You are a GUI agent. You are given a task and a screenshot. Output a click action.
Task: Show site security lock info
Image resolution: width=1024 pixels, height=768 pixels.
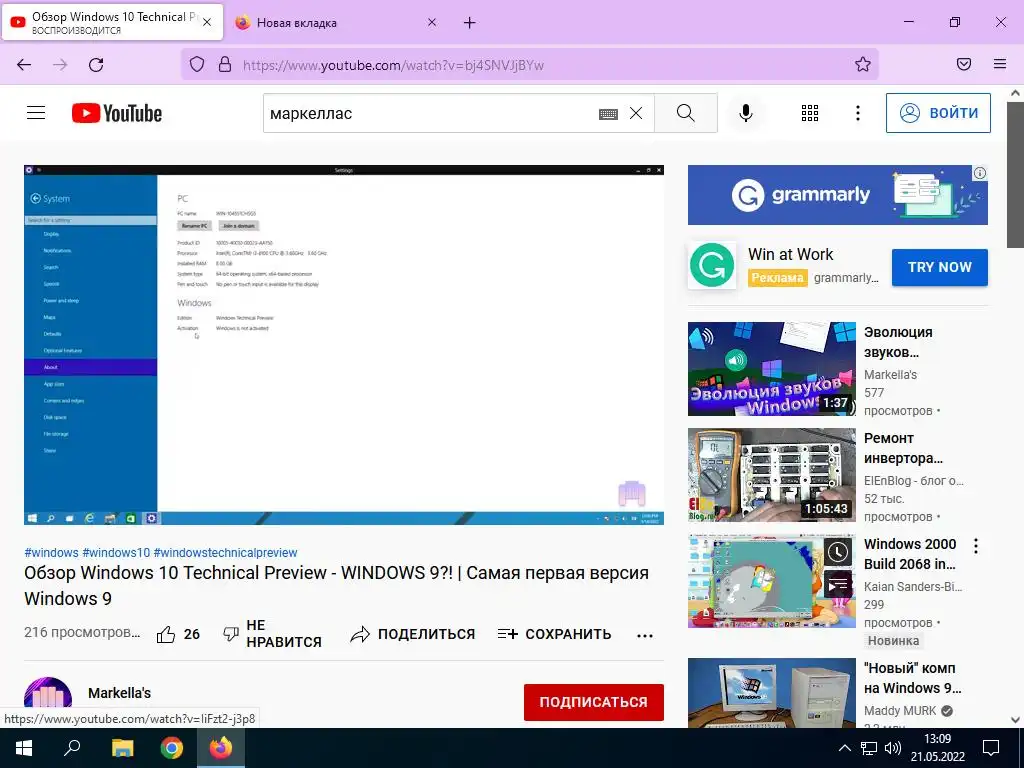pos(225,65)
